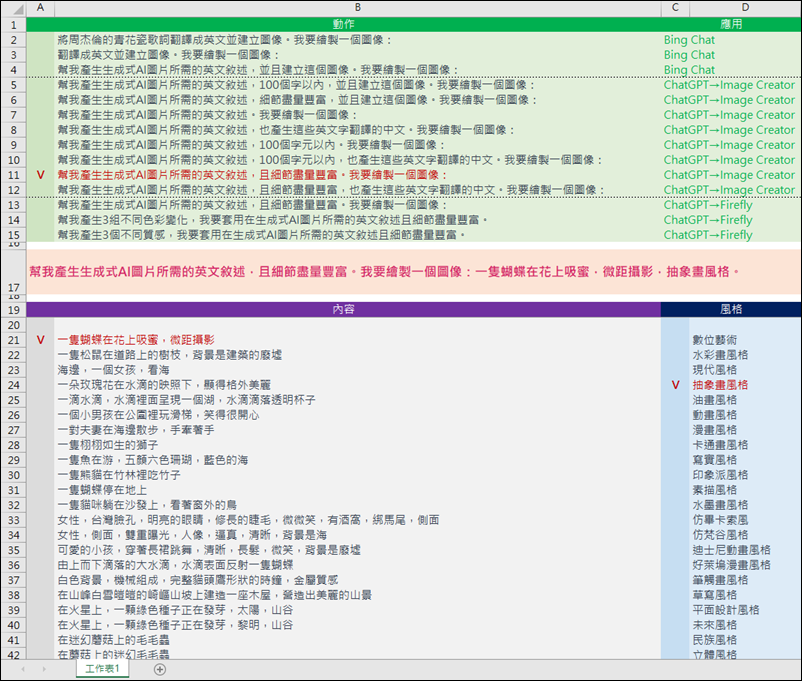Select the 油畫風格 style cell
802x681 pixels.
pos(745,400)
